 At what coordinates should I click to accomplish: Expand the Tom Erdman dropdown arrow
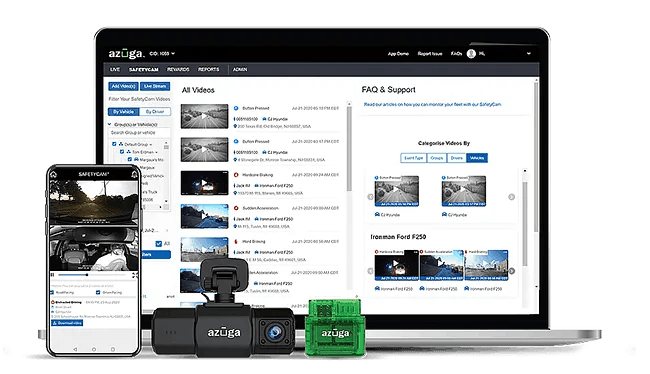tap(156, 153)
